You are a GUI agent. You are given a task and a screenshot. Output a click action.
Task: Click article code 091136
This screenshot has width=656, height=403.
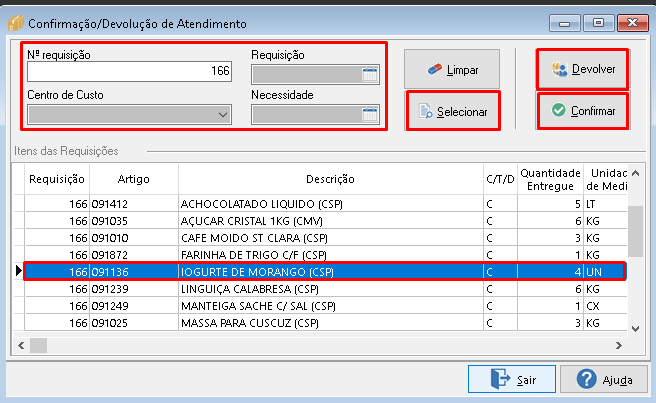[110, 272]
